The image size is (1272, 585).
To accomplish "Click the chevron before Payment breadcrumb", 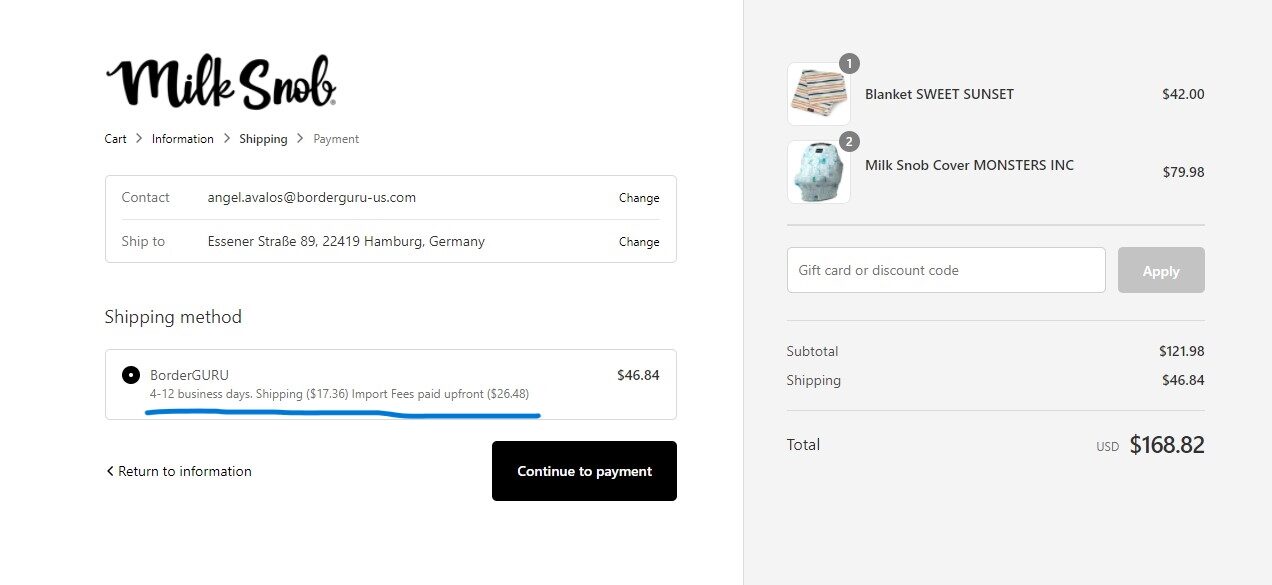I will [x=300, y=139].
